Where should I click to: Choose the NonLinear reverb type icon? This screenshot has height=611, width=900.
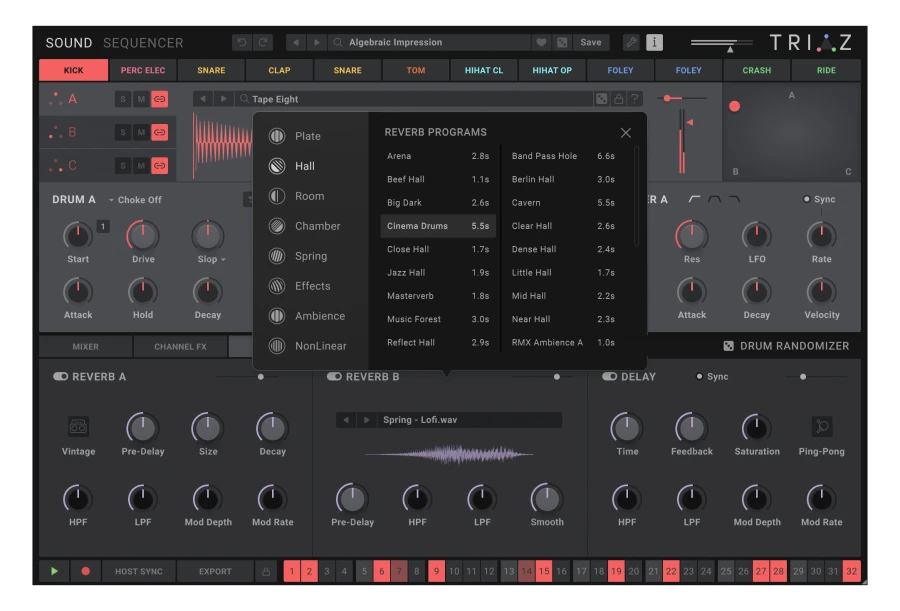[277, 346]
